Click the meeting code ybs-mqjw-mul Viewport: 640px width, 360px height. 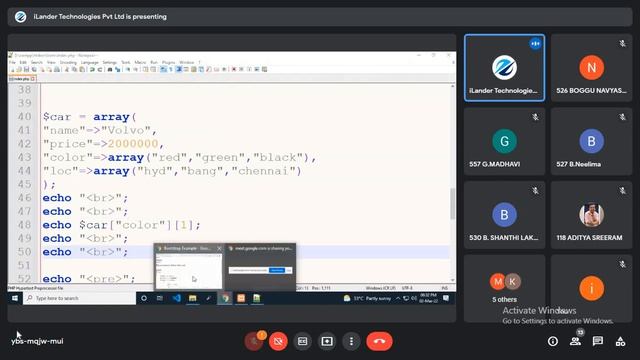coord(37,341)
